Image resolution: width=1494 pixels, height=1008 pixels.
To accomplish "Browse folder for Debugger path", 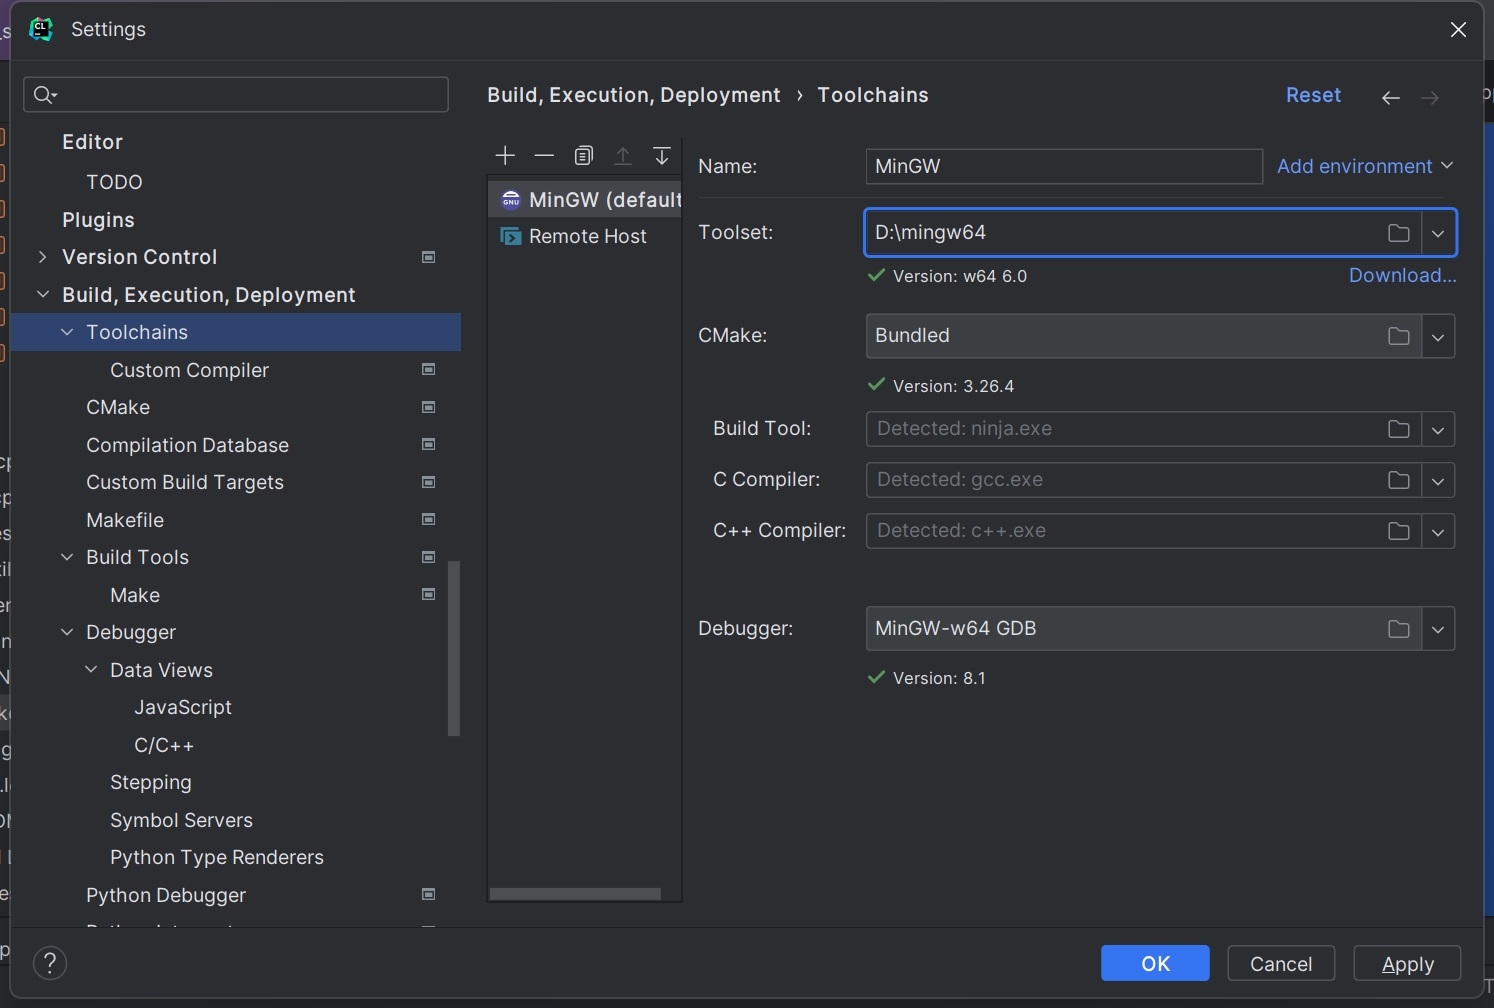I will [x=1399, y=629].
